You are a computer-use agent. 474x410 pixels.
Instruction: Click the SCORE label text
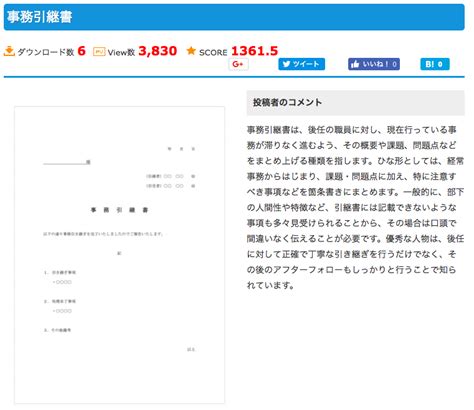213,52
